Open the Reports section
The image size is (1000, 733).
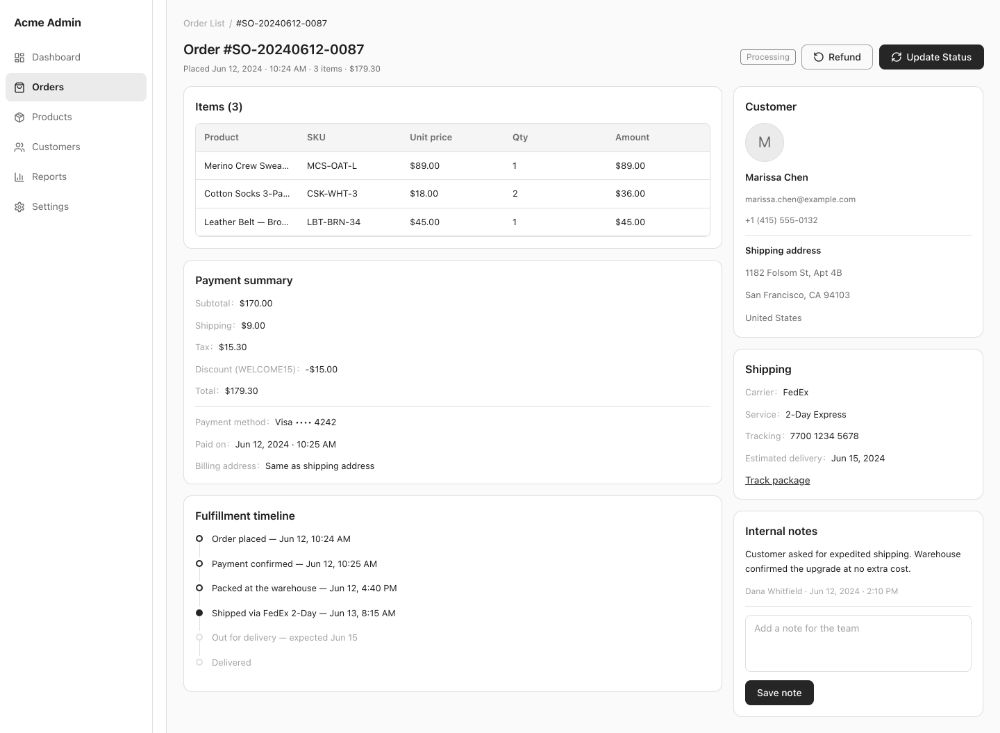(x=76, y=177)
